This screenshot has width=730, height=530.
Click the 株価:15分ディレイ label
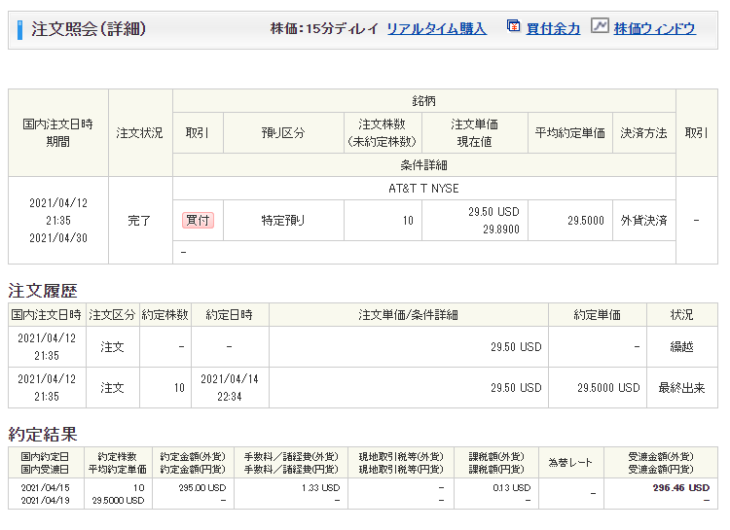pyautogui.click(x=324, y=29)
